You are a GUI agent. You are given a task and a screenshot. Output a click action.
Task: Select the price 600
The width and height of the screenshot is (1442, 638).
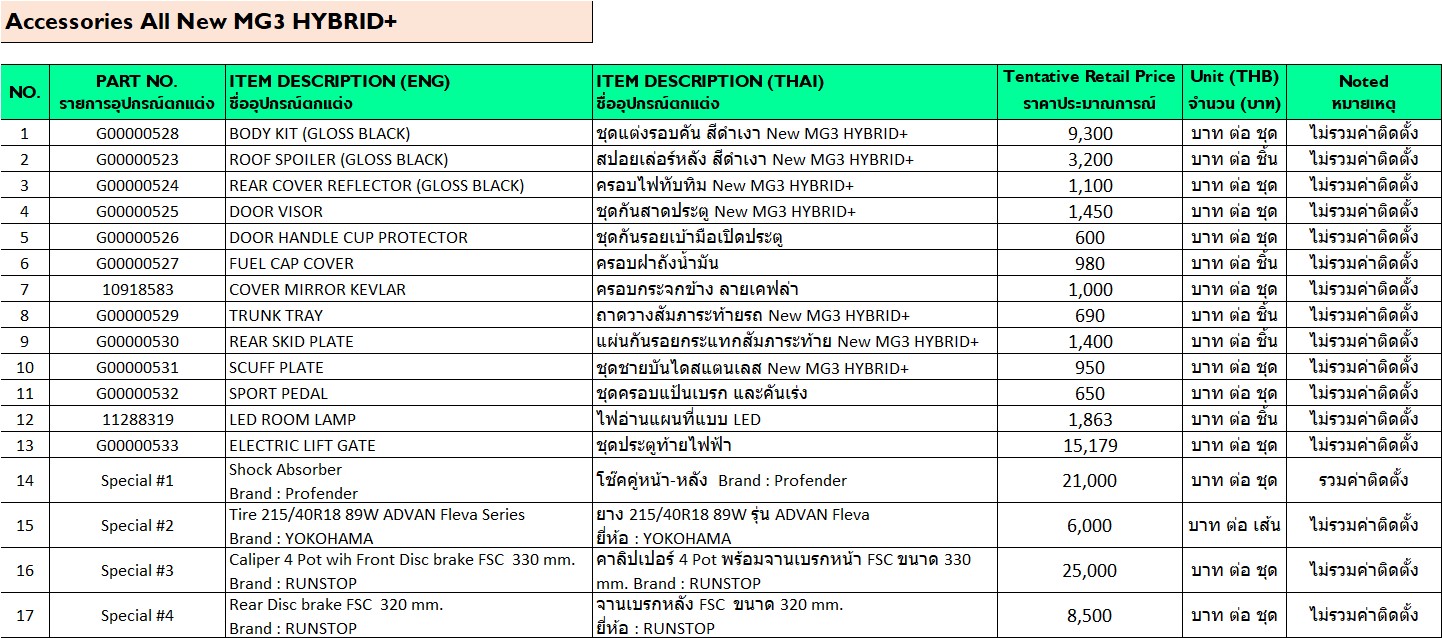[1089, 237]
